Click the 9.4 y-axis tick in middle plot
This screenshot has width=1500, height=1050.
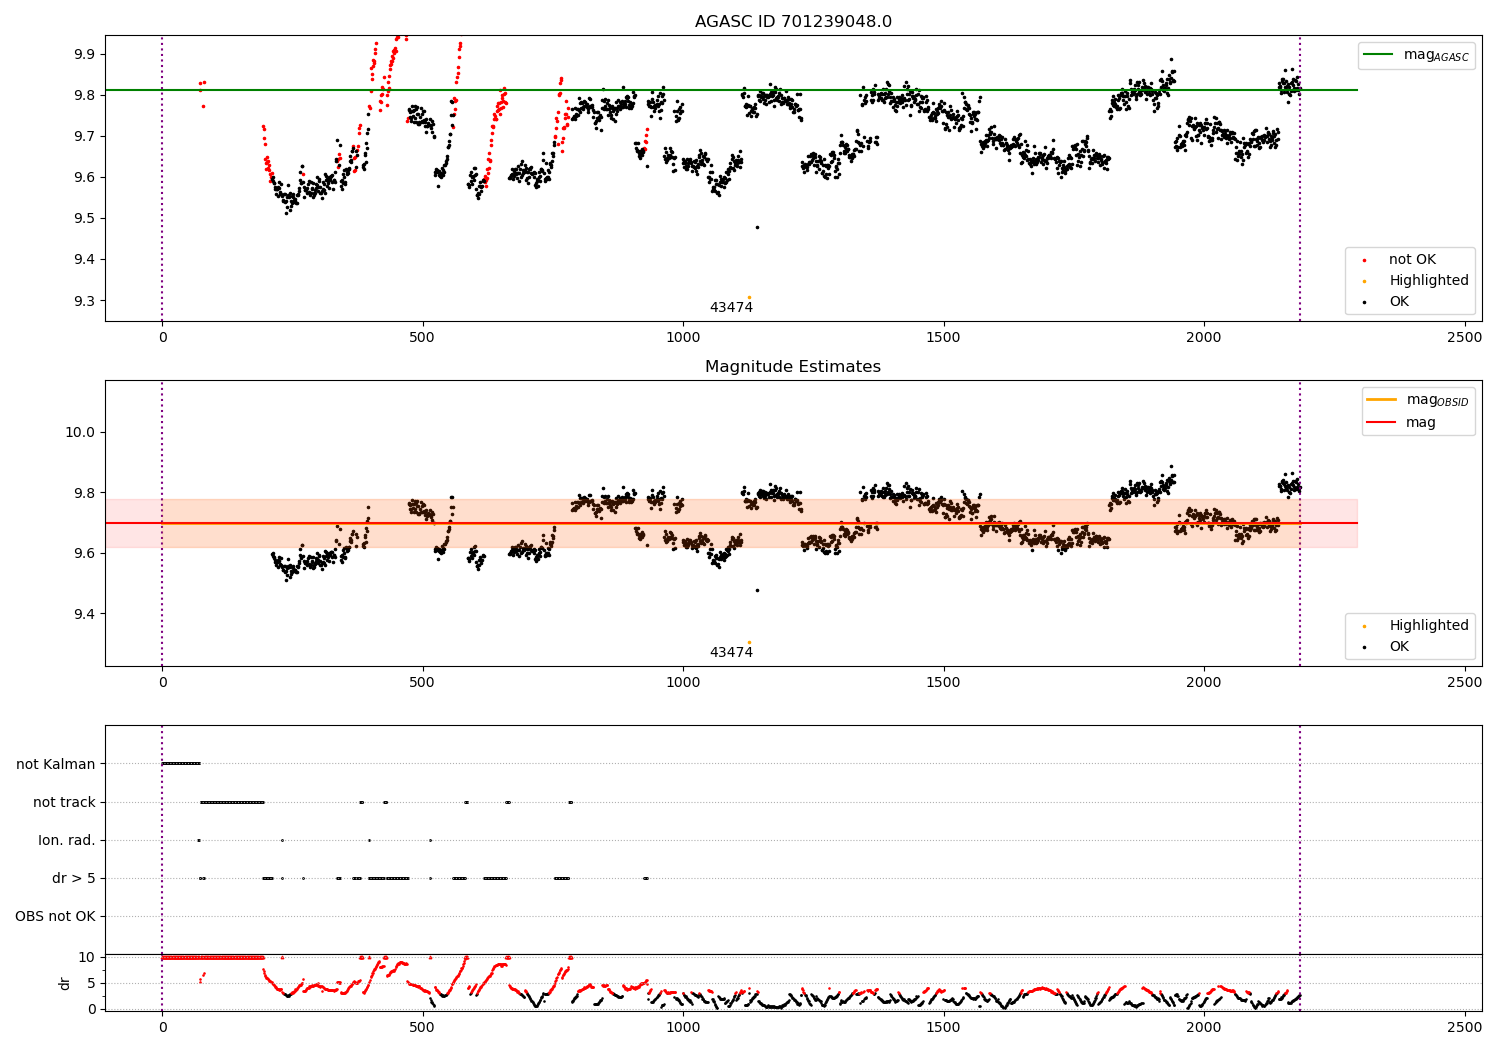click(86, 614)
